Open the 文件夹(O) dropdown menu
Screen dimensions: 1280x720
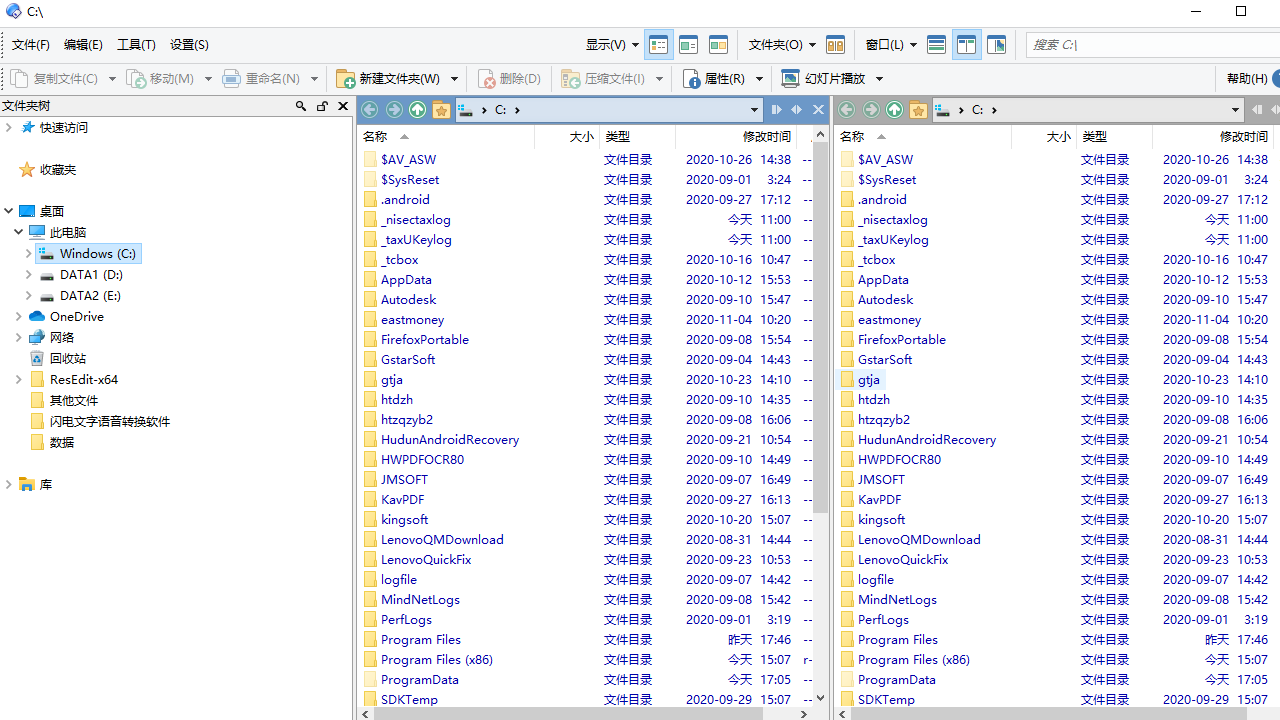pyautogui.click(x=782, y=45)
